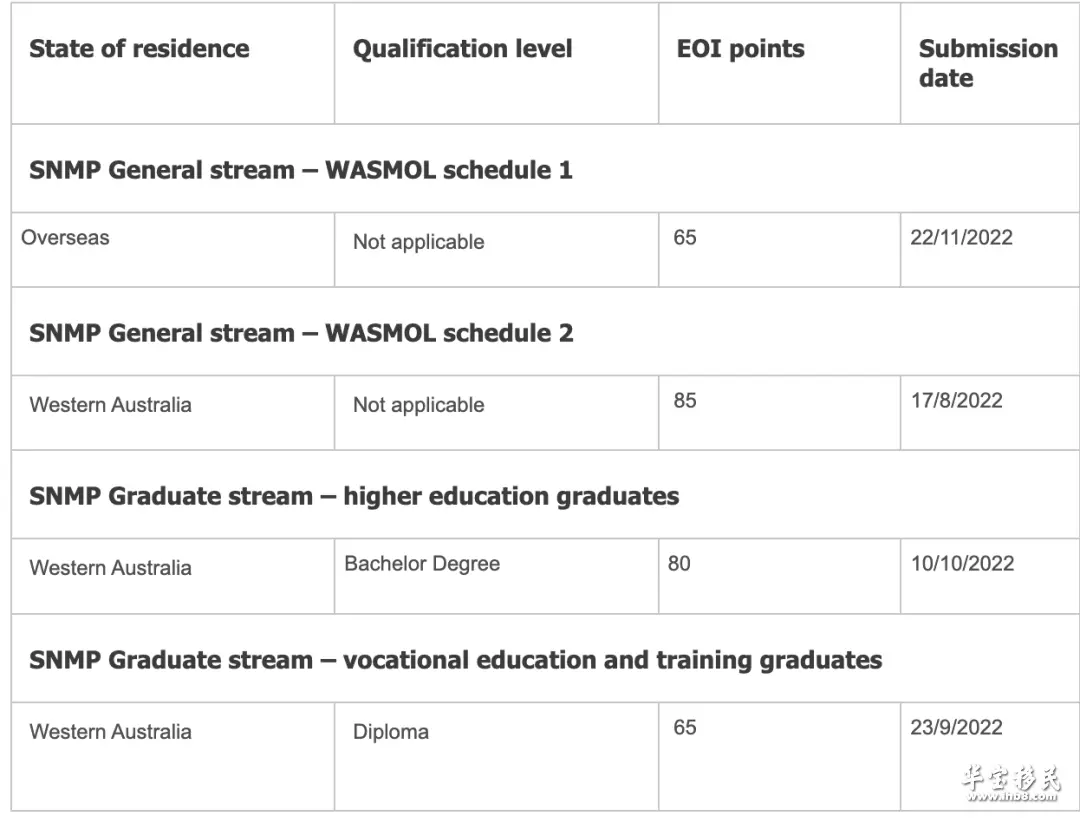
Task: Select the WASMOL schedule 1 section heading
Action: point(301,170)
